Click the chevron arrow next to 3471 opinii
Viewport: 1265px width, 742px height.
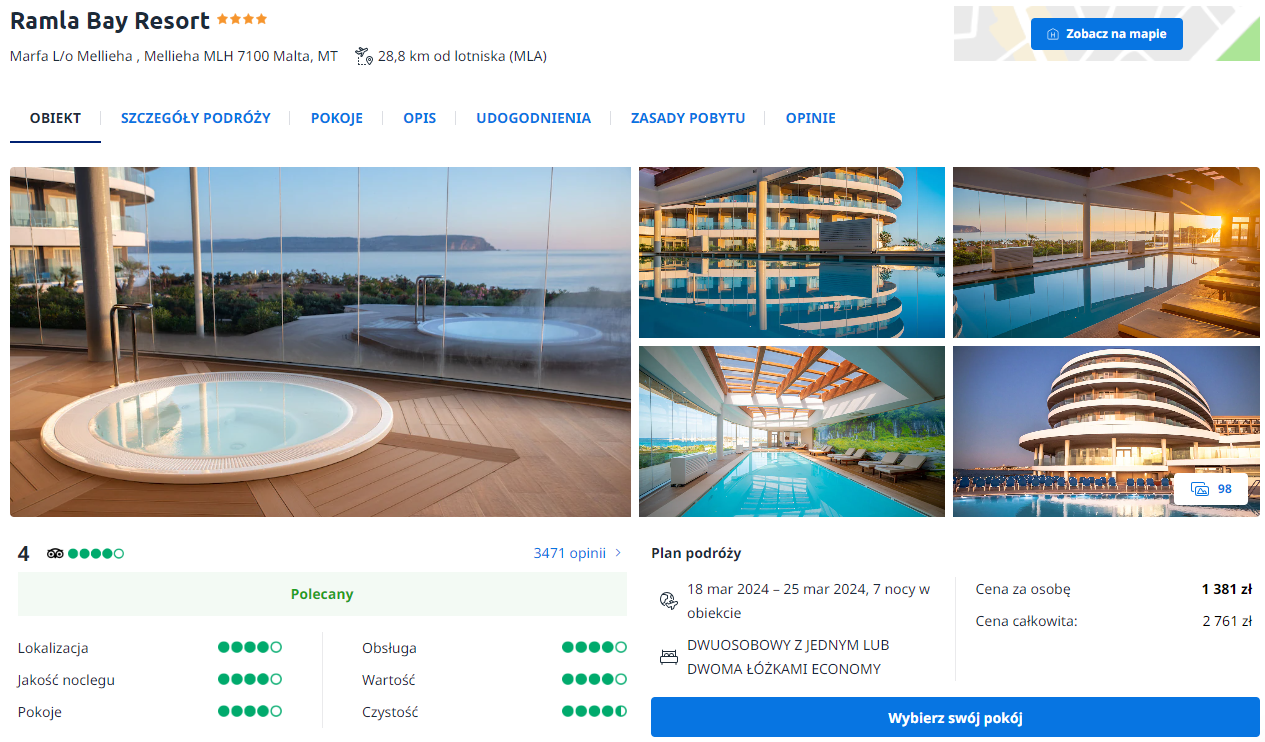coord(618,553)
